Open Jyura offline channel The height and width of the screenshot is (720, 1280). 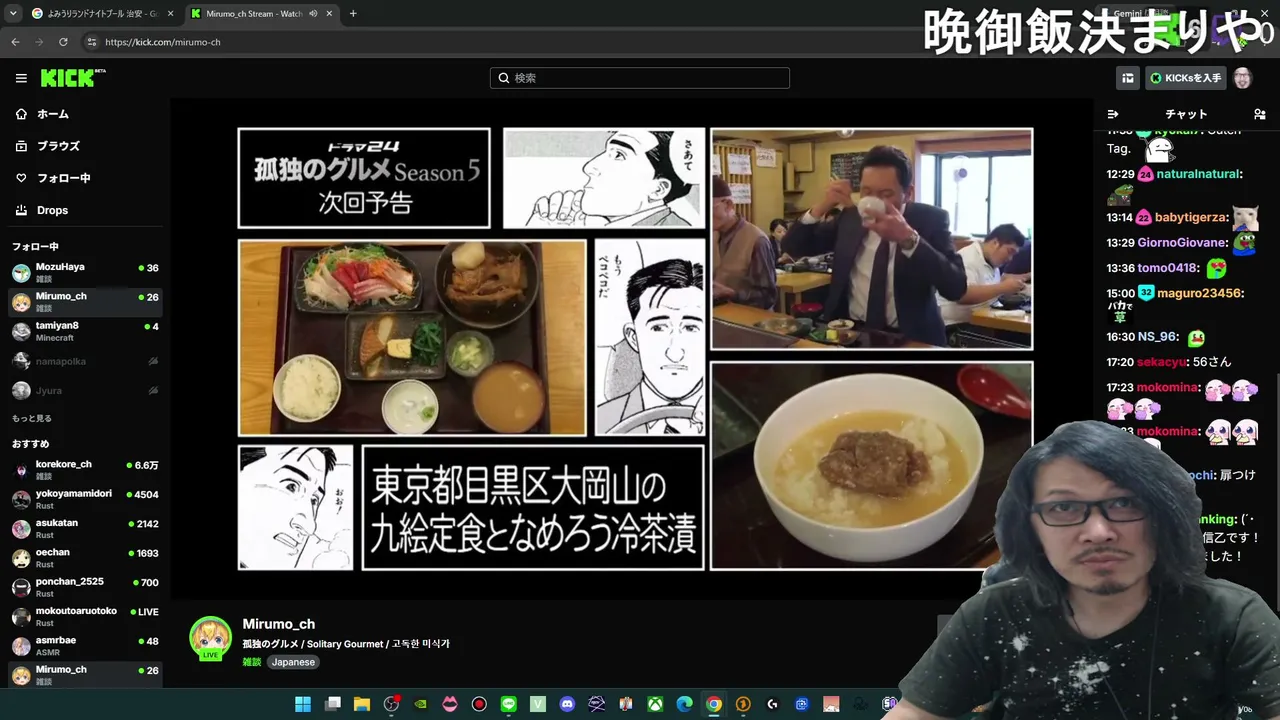tap(85, 391)
